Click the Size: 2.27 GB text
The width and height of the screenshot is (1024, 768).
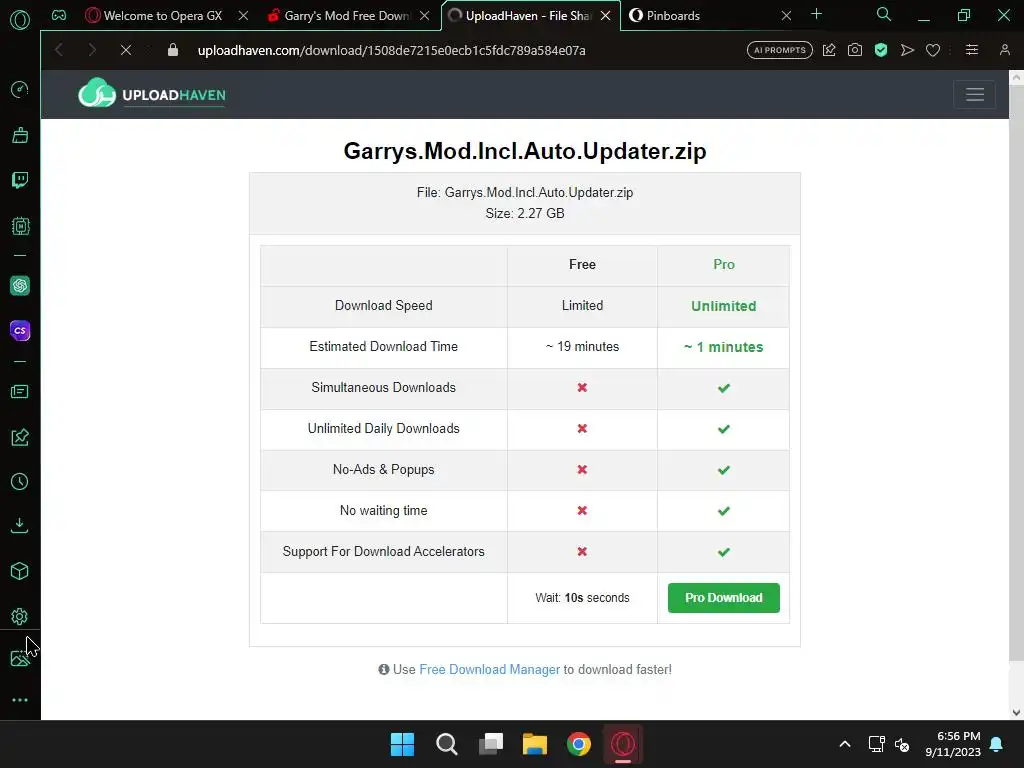(x=524, y=214)
